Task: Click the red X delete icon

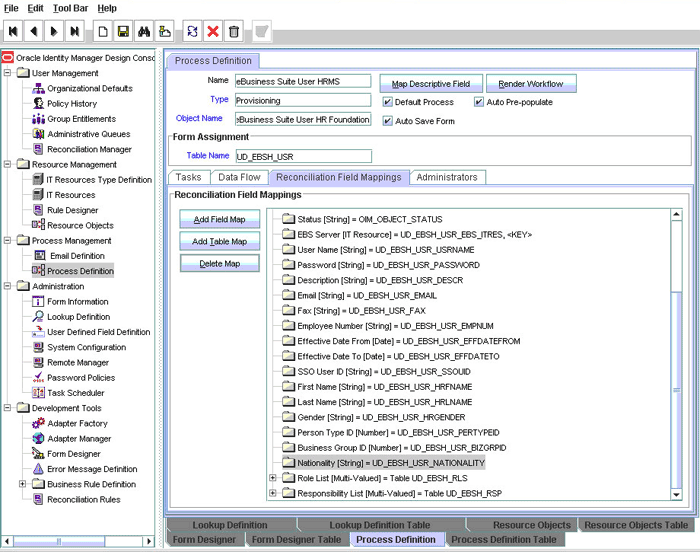Action: (x=213, y=31)
